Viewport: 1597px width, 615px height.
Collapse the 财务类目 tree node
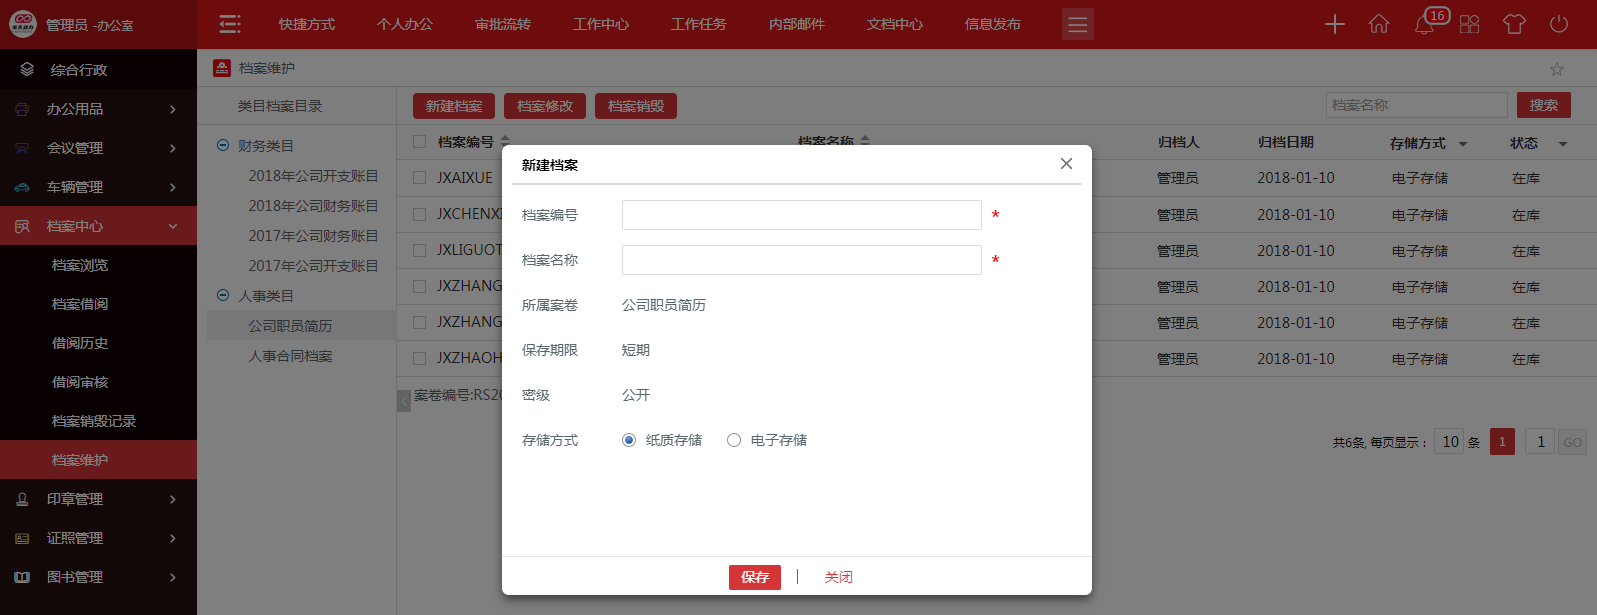click(223, 146)
